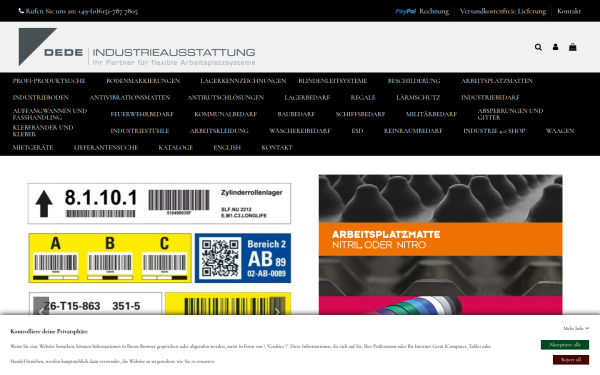Click the PayPal logo in top bar
Screen dimensions: 600x375
[x=406, y=11]
